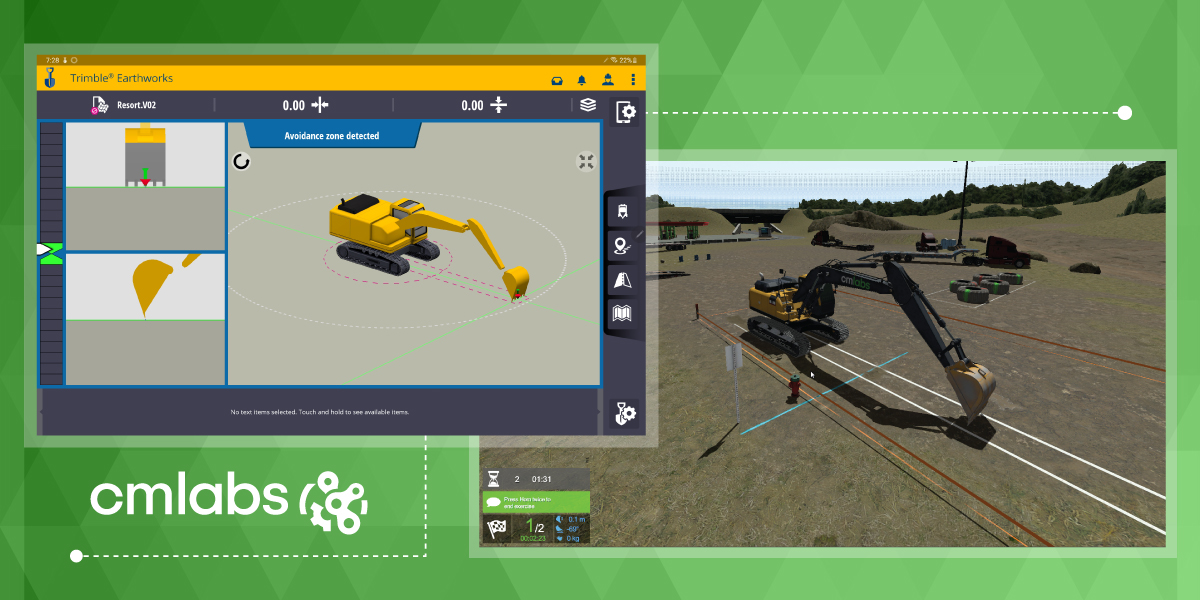The height and width of the screenshot is (600, 1200).
Task: Open the notifications bell in header
Action: pos(582,79)
